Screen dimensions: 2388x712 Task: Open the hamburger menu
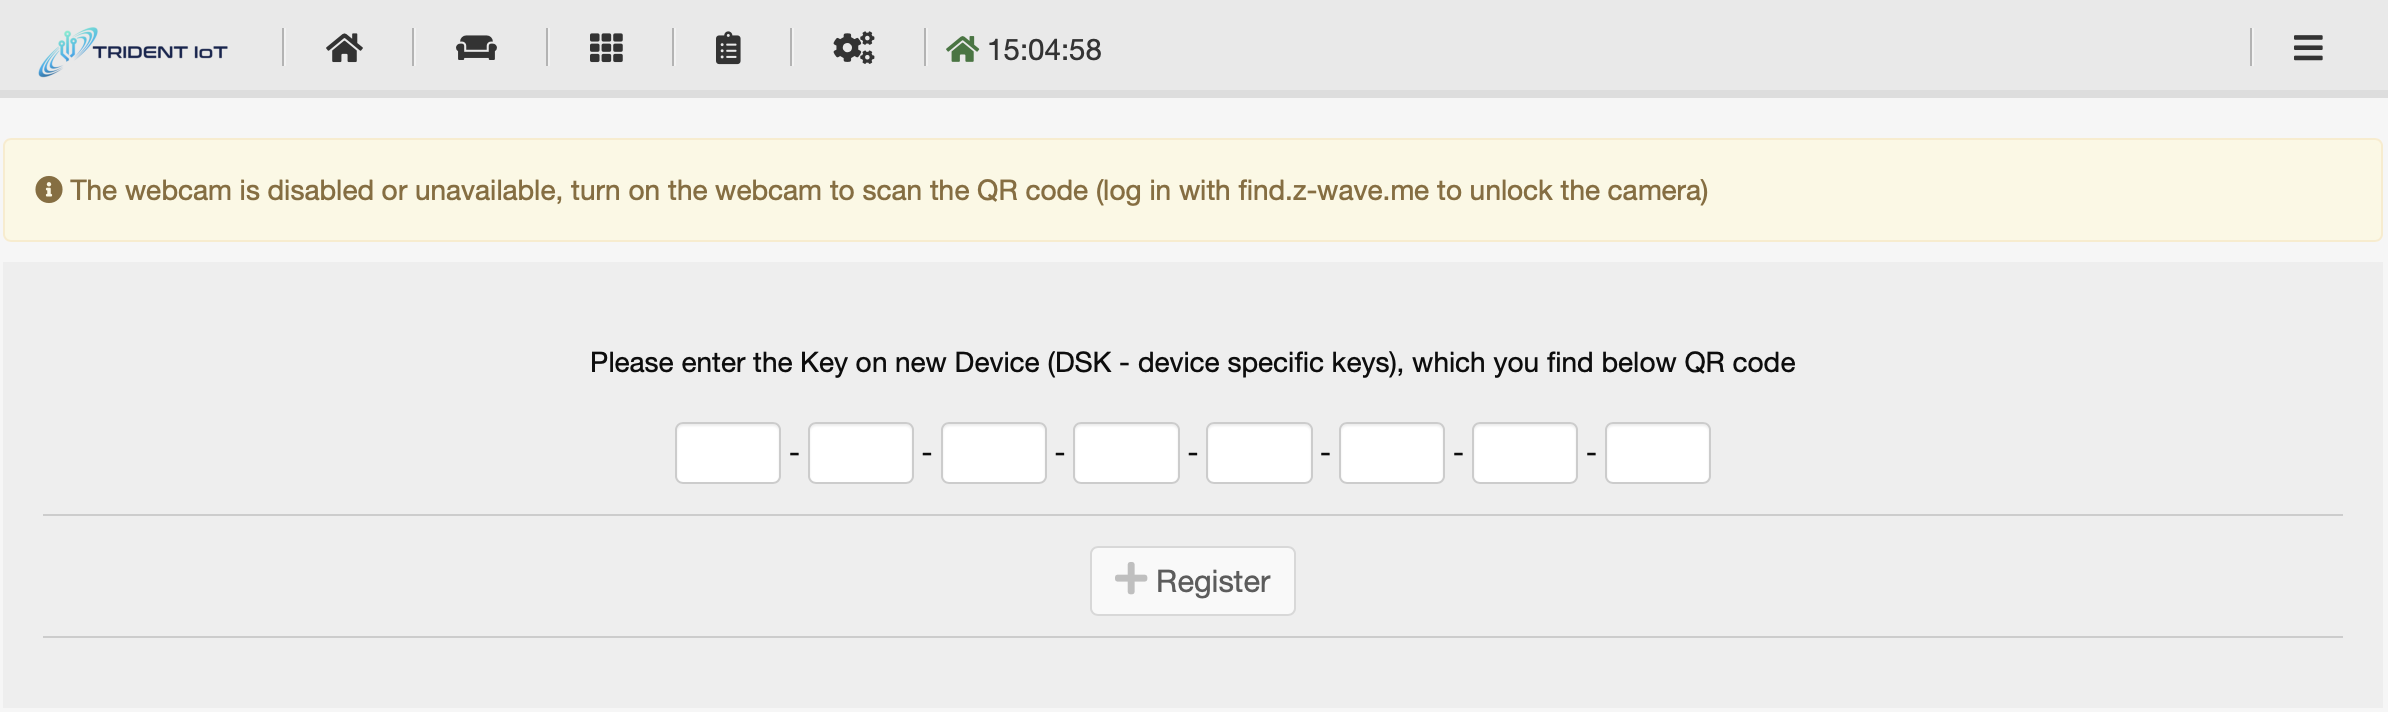click(2308, 48)
